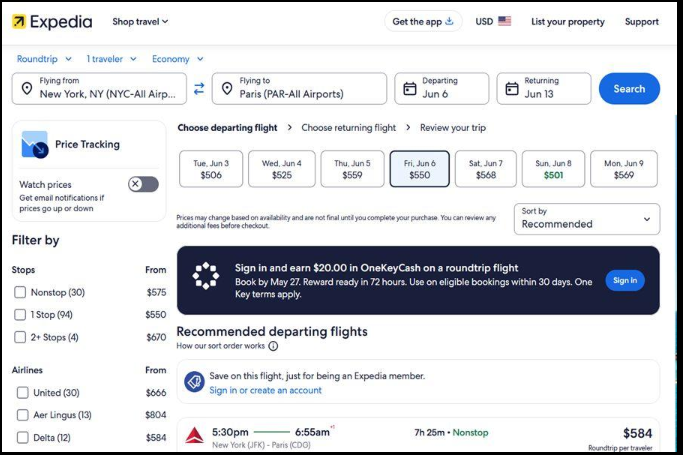Open the info icon next to sort order
Viewport: 683px width, 455px height.
point(273,346)
